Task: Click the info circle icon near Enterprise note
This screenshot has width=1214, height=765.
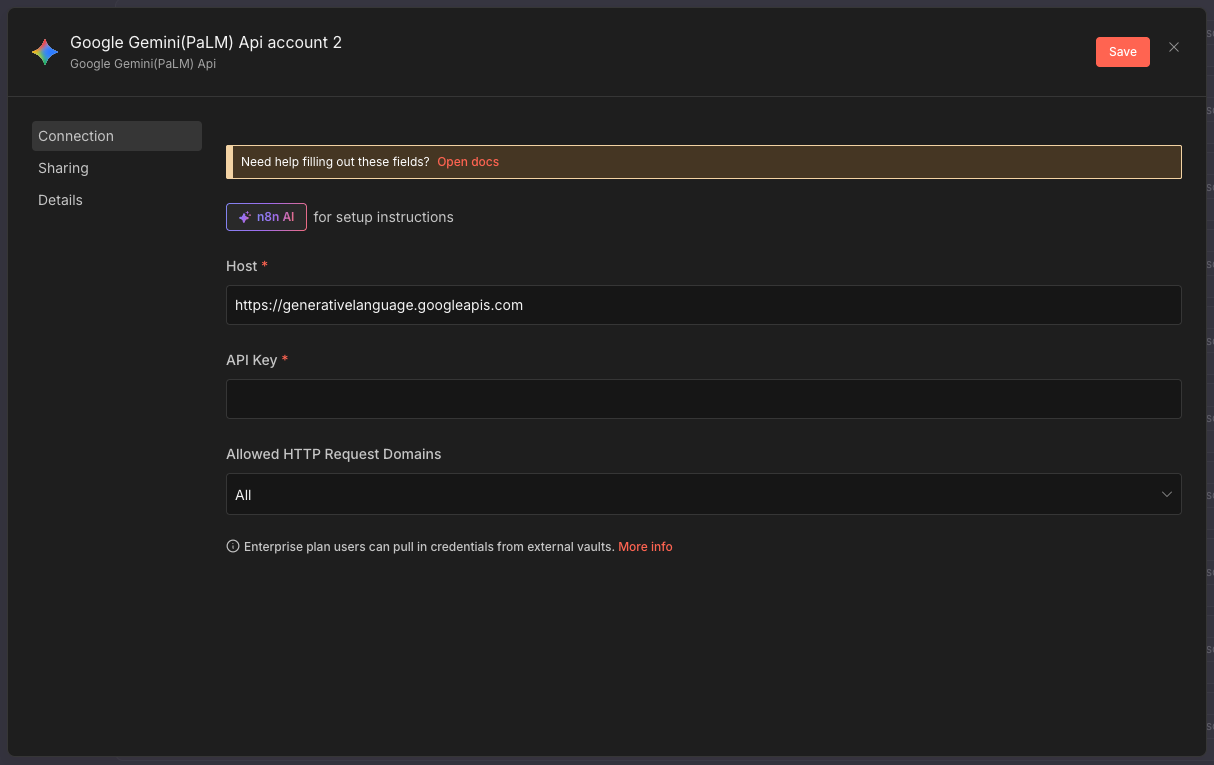Action: tap(232, 545)
